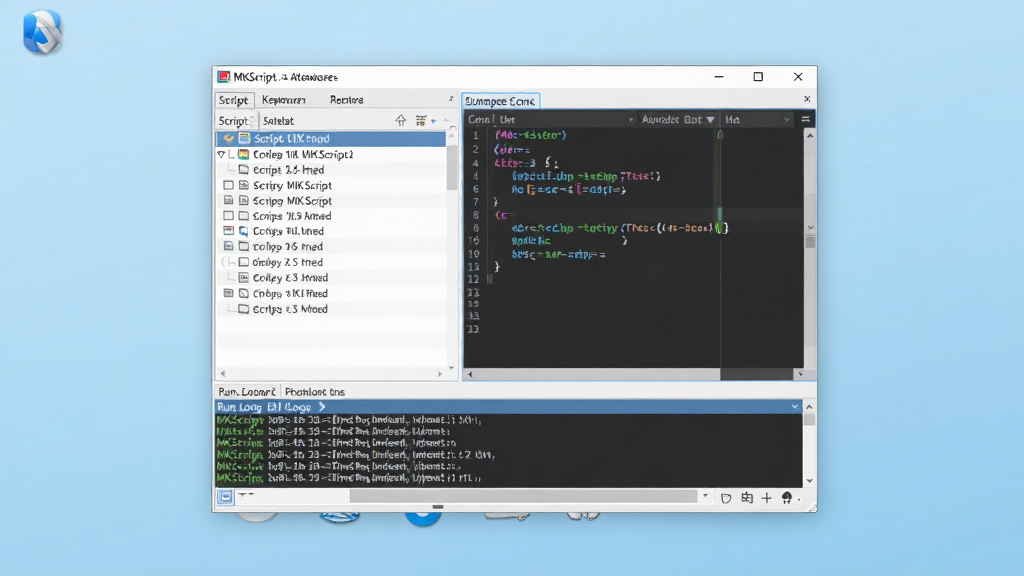
Task: Click the gray progress bar in bottom toolbar
Action: coord(523,496)
